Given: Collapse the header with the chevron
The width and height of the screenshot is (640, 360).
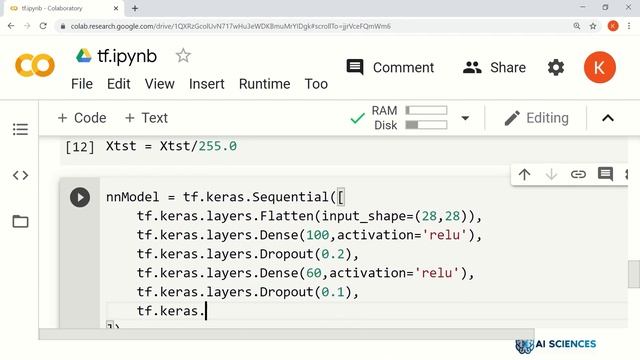Looking at the screenshot, I should click(x=608, y=118).
